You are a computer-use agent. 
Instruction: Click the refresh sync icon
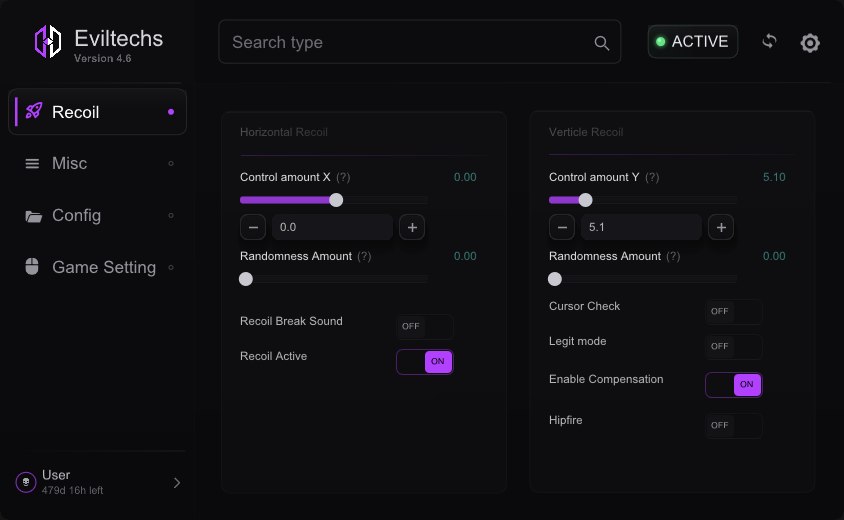(x=770, y=41)
